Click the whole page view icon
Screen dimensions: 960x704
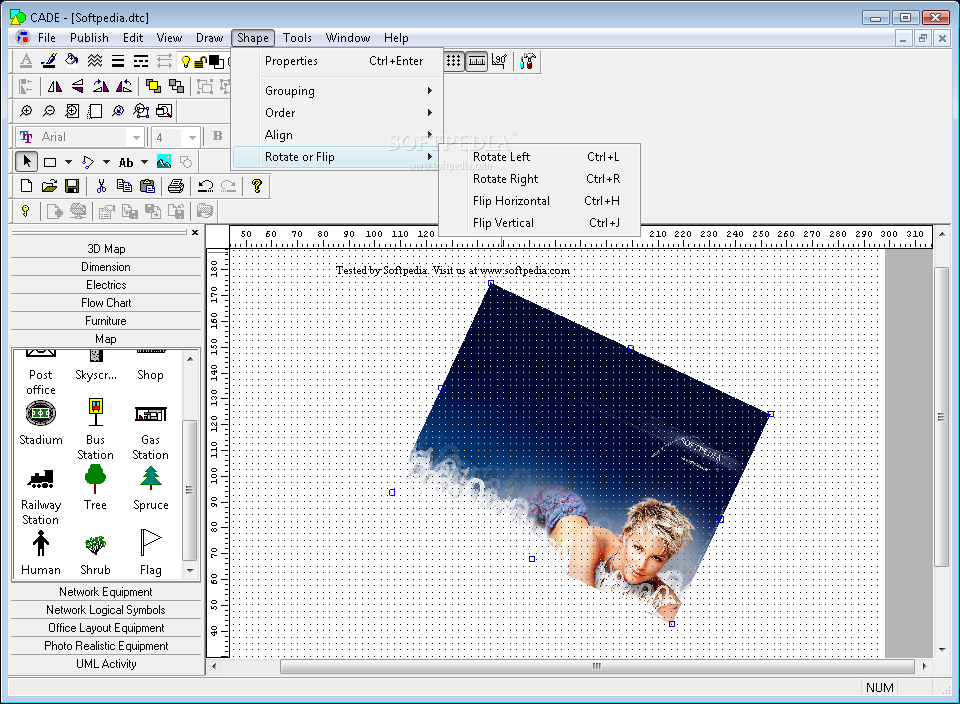[x=95, y=111]
